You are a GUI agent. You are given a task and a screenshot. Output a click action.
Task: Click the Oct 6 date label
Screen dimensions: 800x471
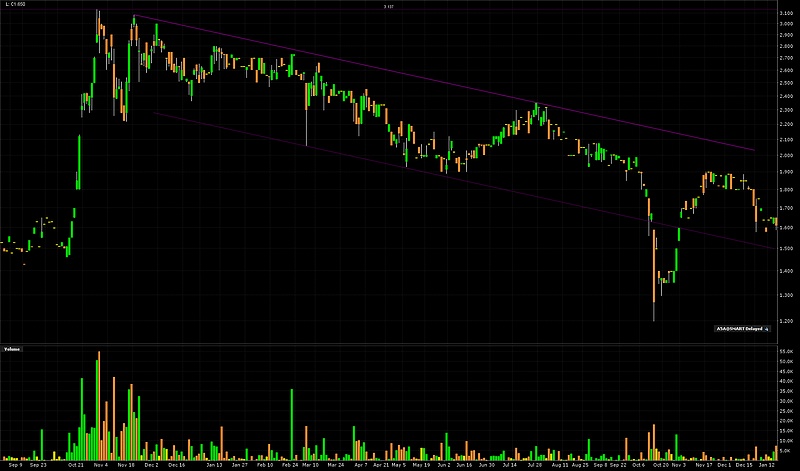[638, 465]
